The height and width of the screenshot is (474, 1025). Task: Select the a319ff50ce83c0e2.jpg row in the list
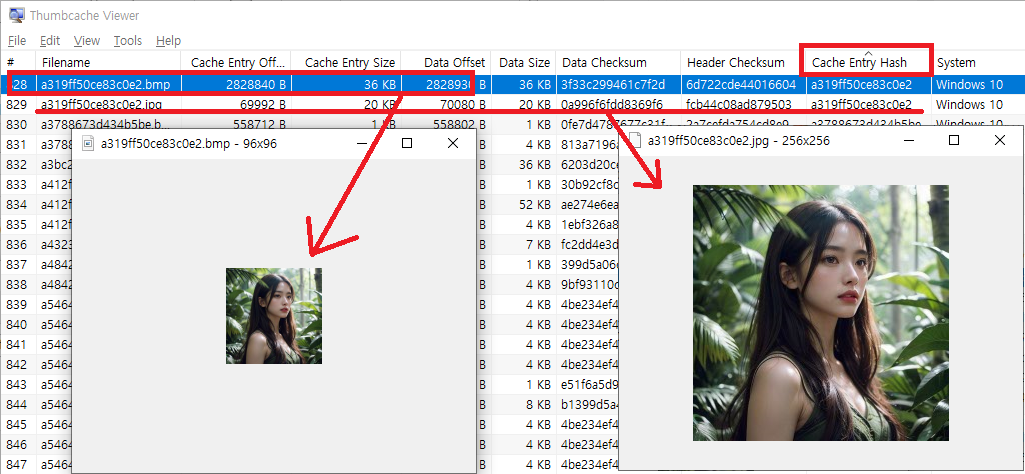pos(101,104)
